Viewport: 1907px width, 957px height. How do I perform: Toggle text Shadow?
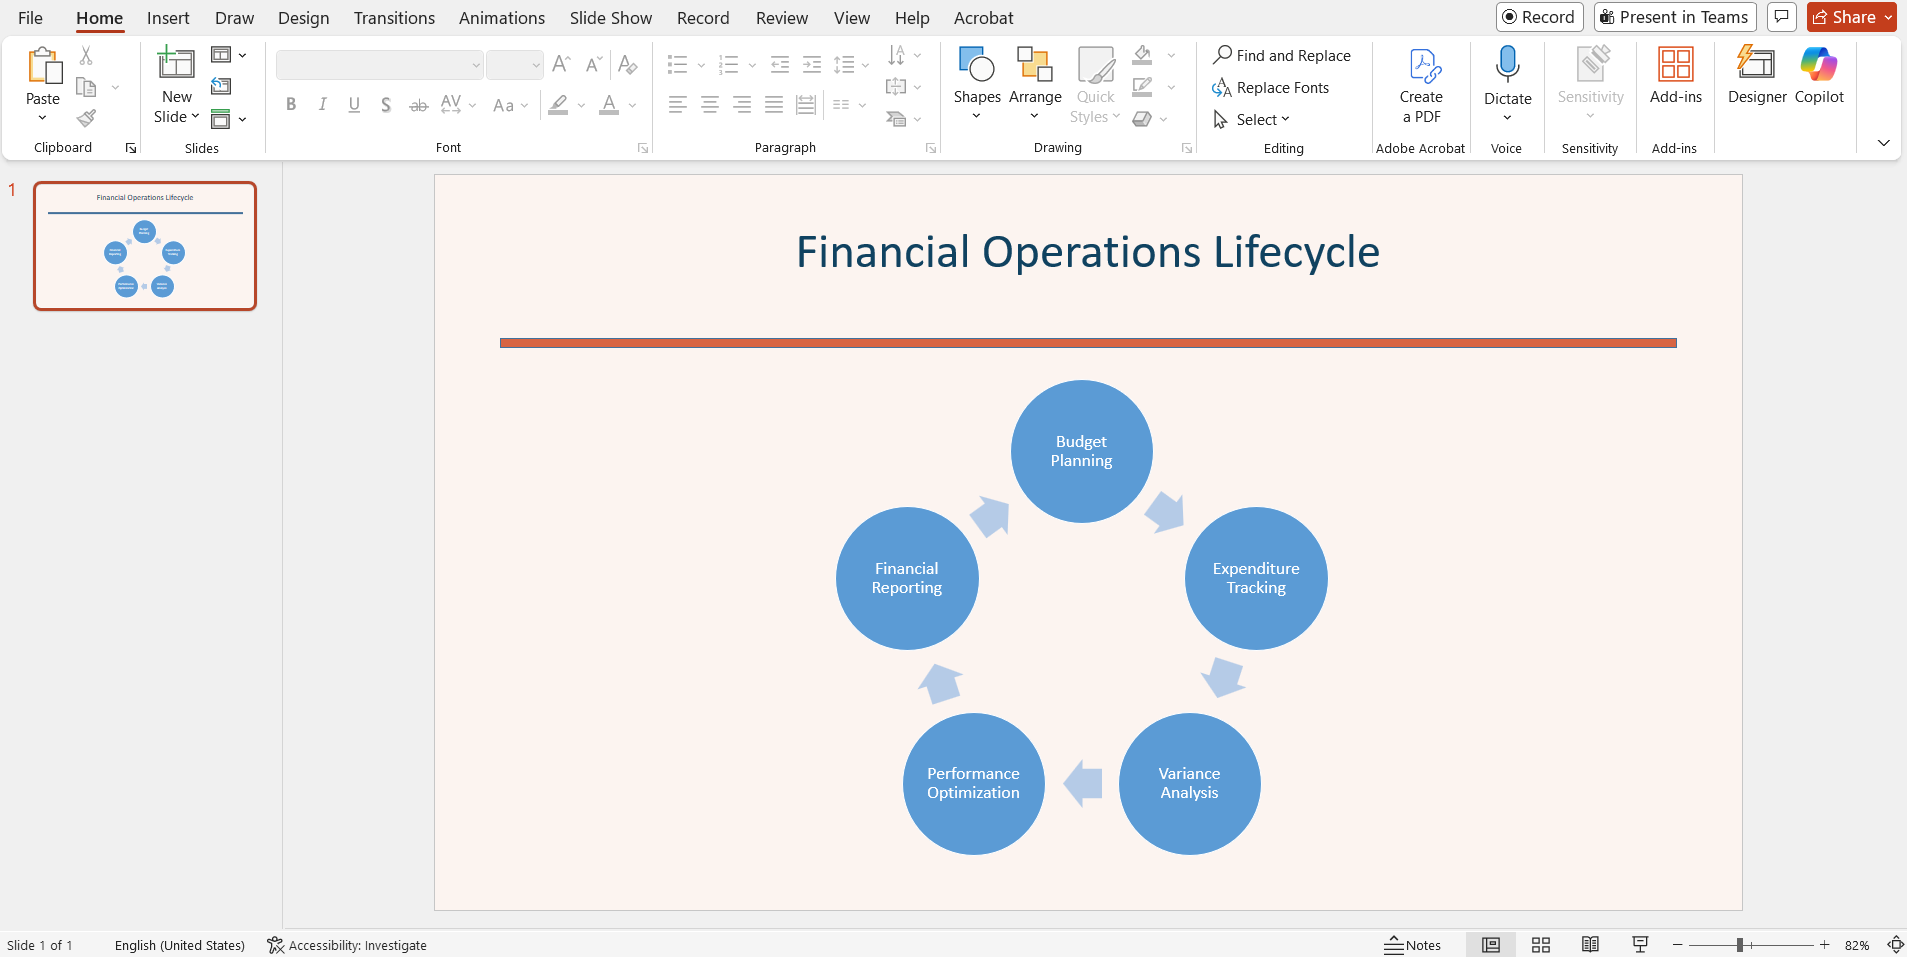pos(386,104)
